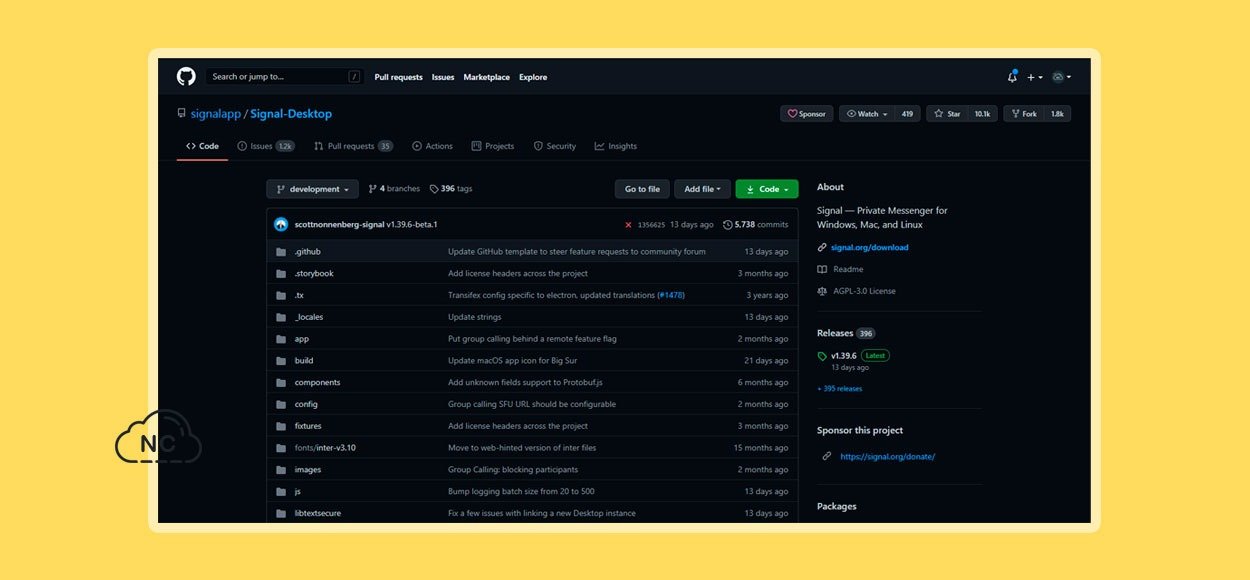Image resolution: width=1250 pixels, height=580 pixels.
Task: Click the Watch button
Action: [866, 114]
